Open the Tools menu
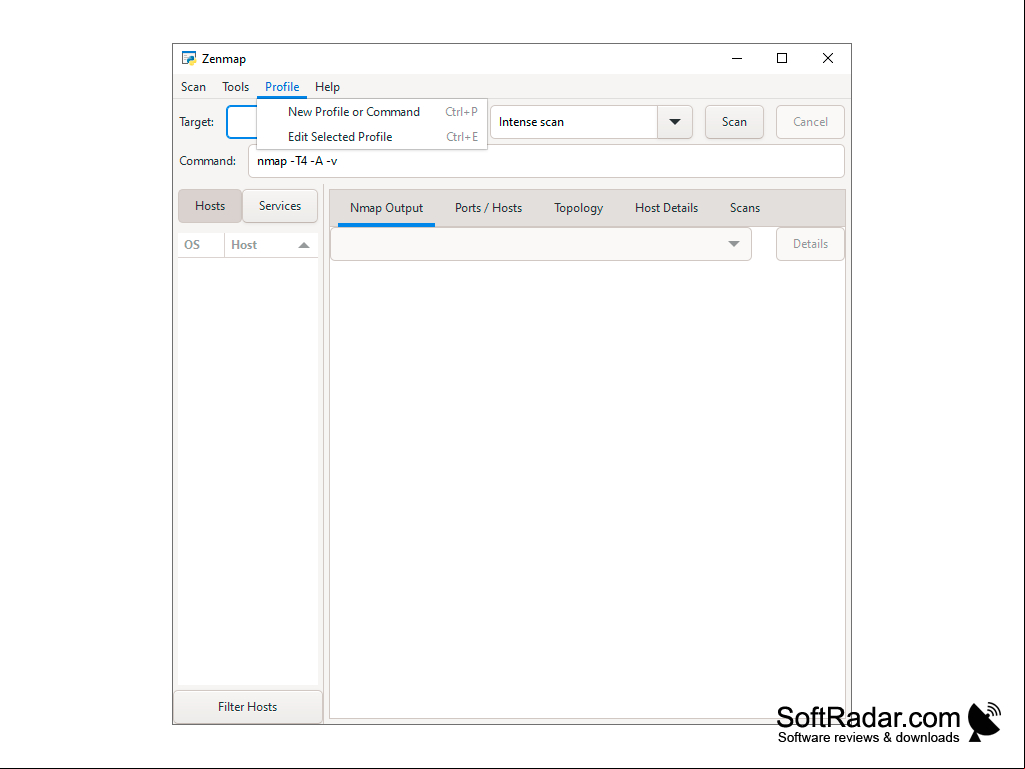Image resolution: width=1025 pixels, height=769 pixels. [235, 87]
